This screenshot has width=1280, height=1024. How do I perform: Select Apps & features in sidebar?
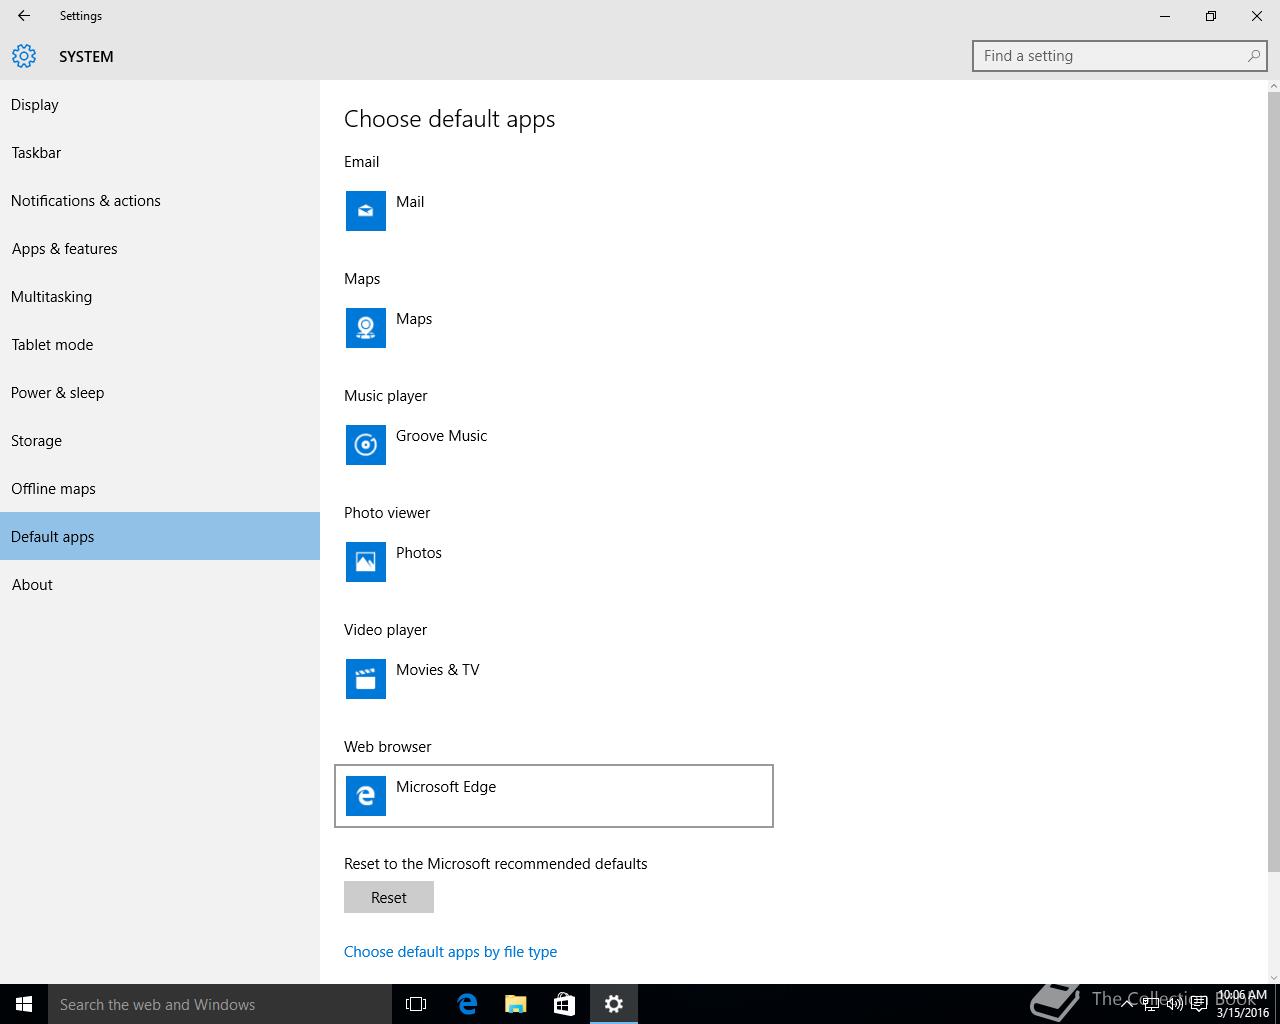[x=160, y=248]
